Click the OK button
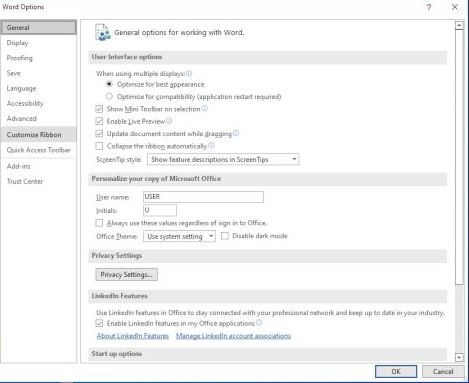Image resolution: width=469 pixels, height=383 pixels. tap(396, 371)
